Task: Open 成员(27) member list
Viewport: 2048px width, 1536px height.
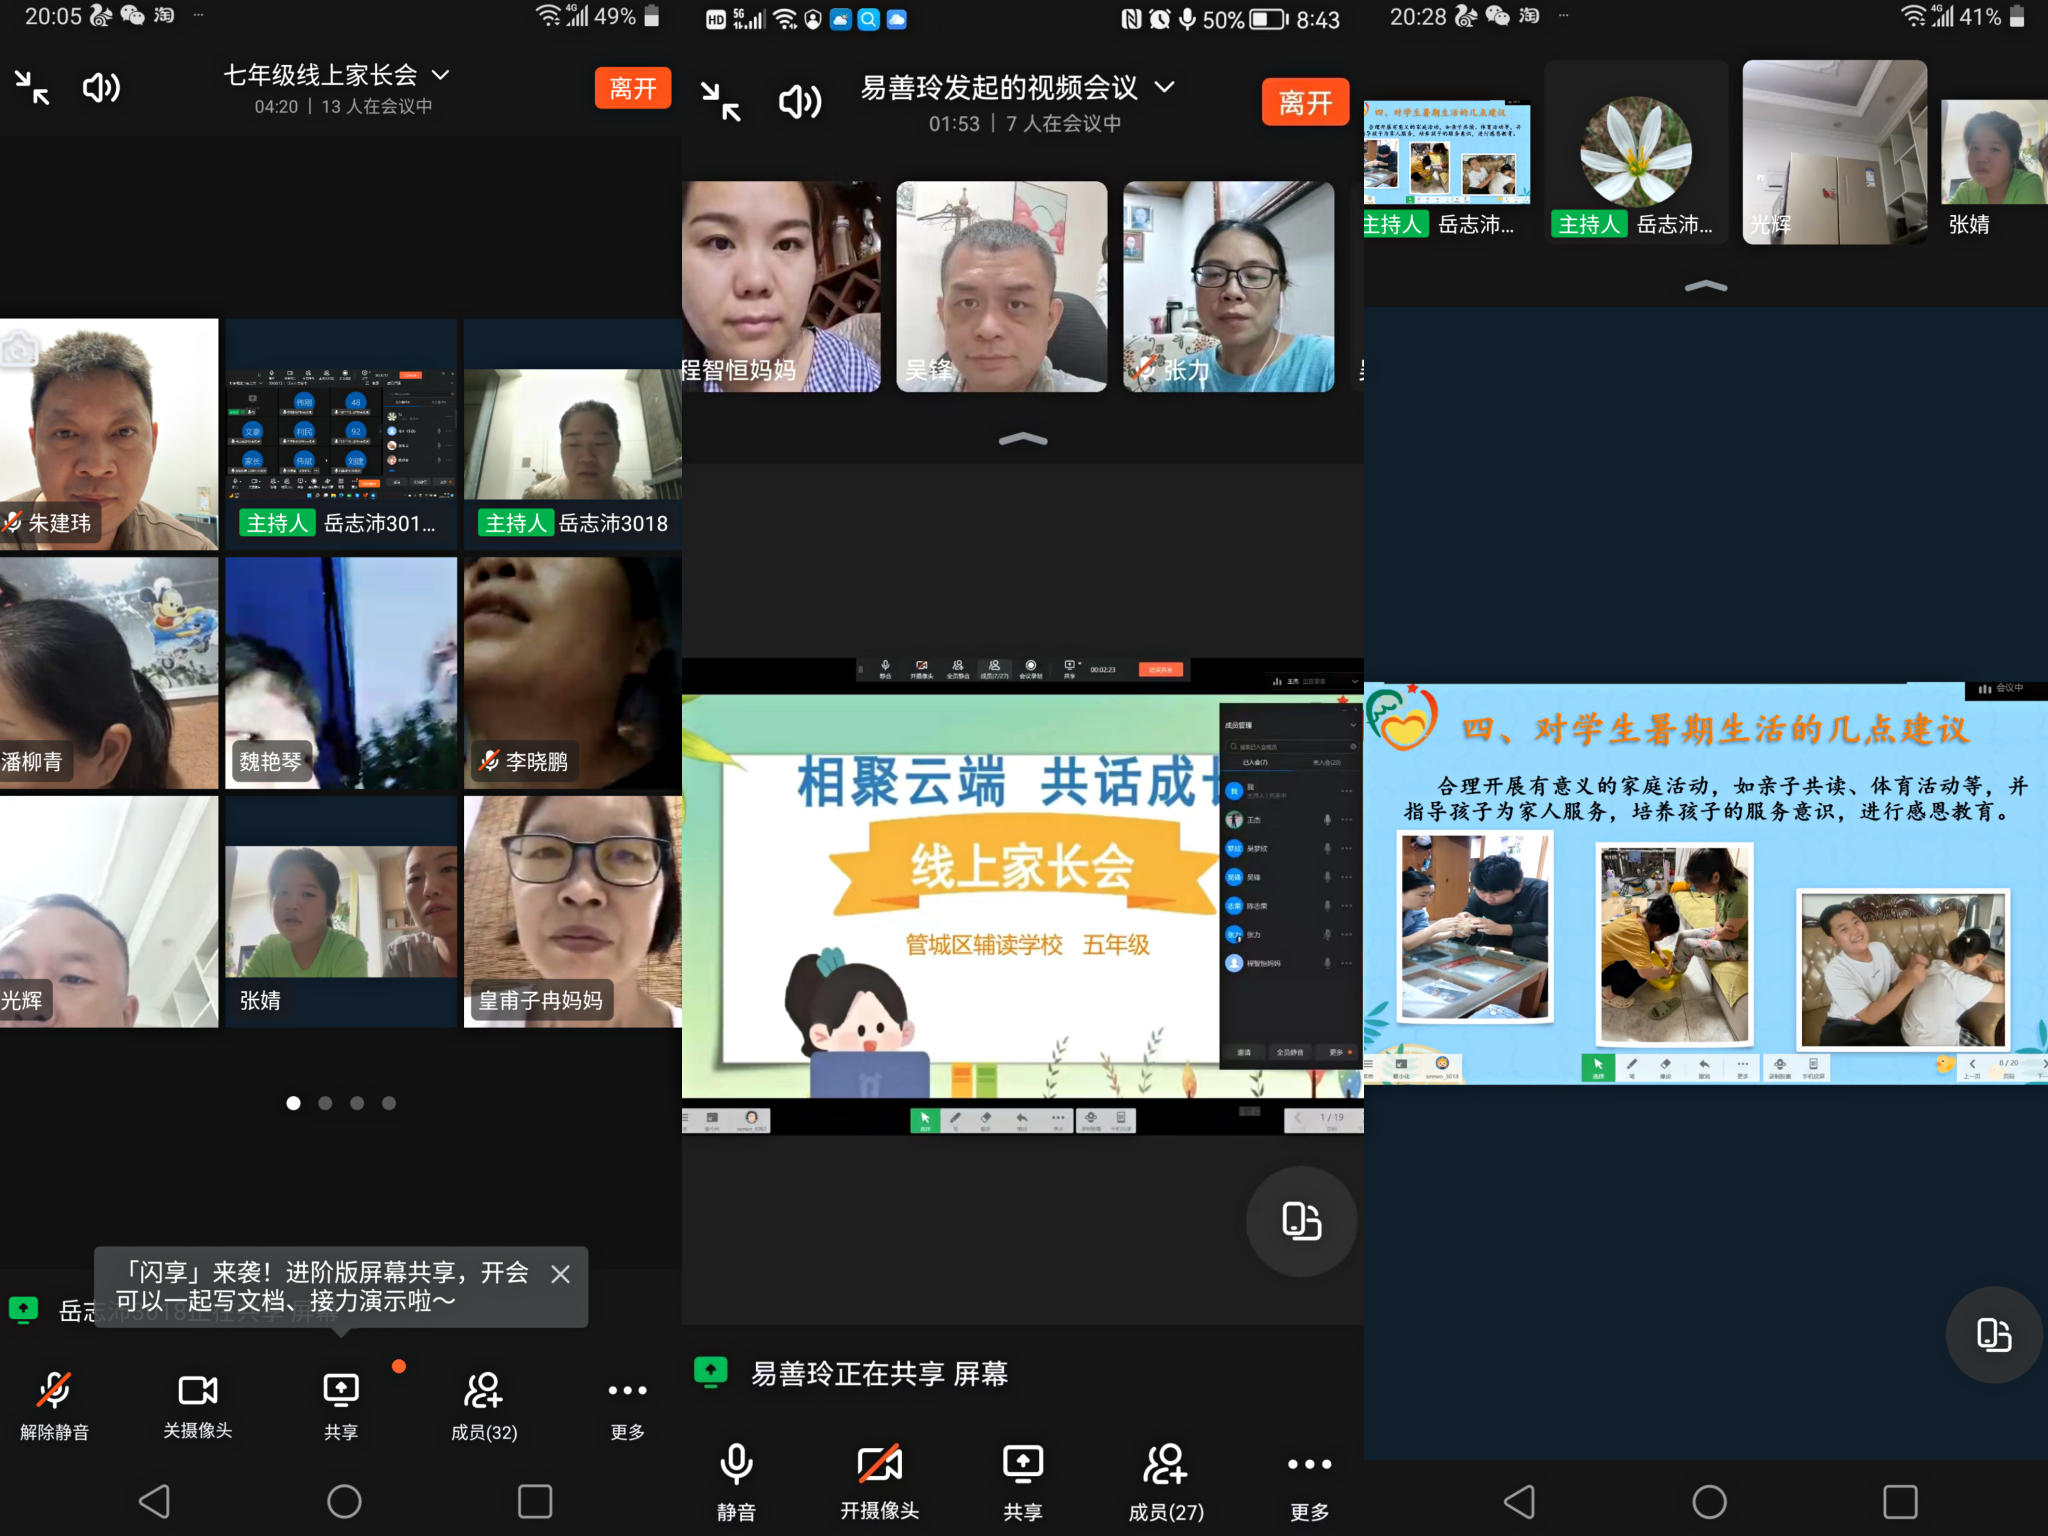Action: pyautogui.click(x=1166, y=1482)
